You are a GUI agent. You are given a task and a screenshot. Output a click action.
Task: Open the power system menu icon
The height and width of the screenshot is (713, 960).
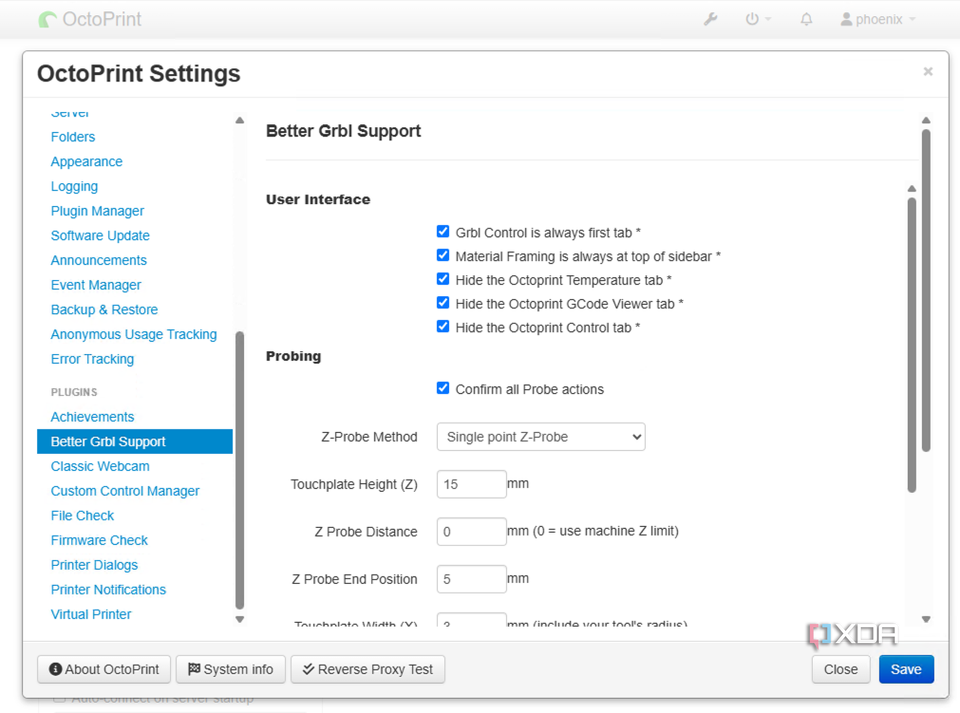[758, 20]
